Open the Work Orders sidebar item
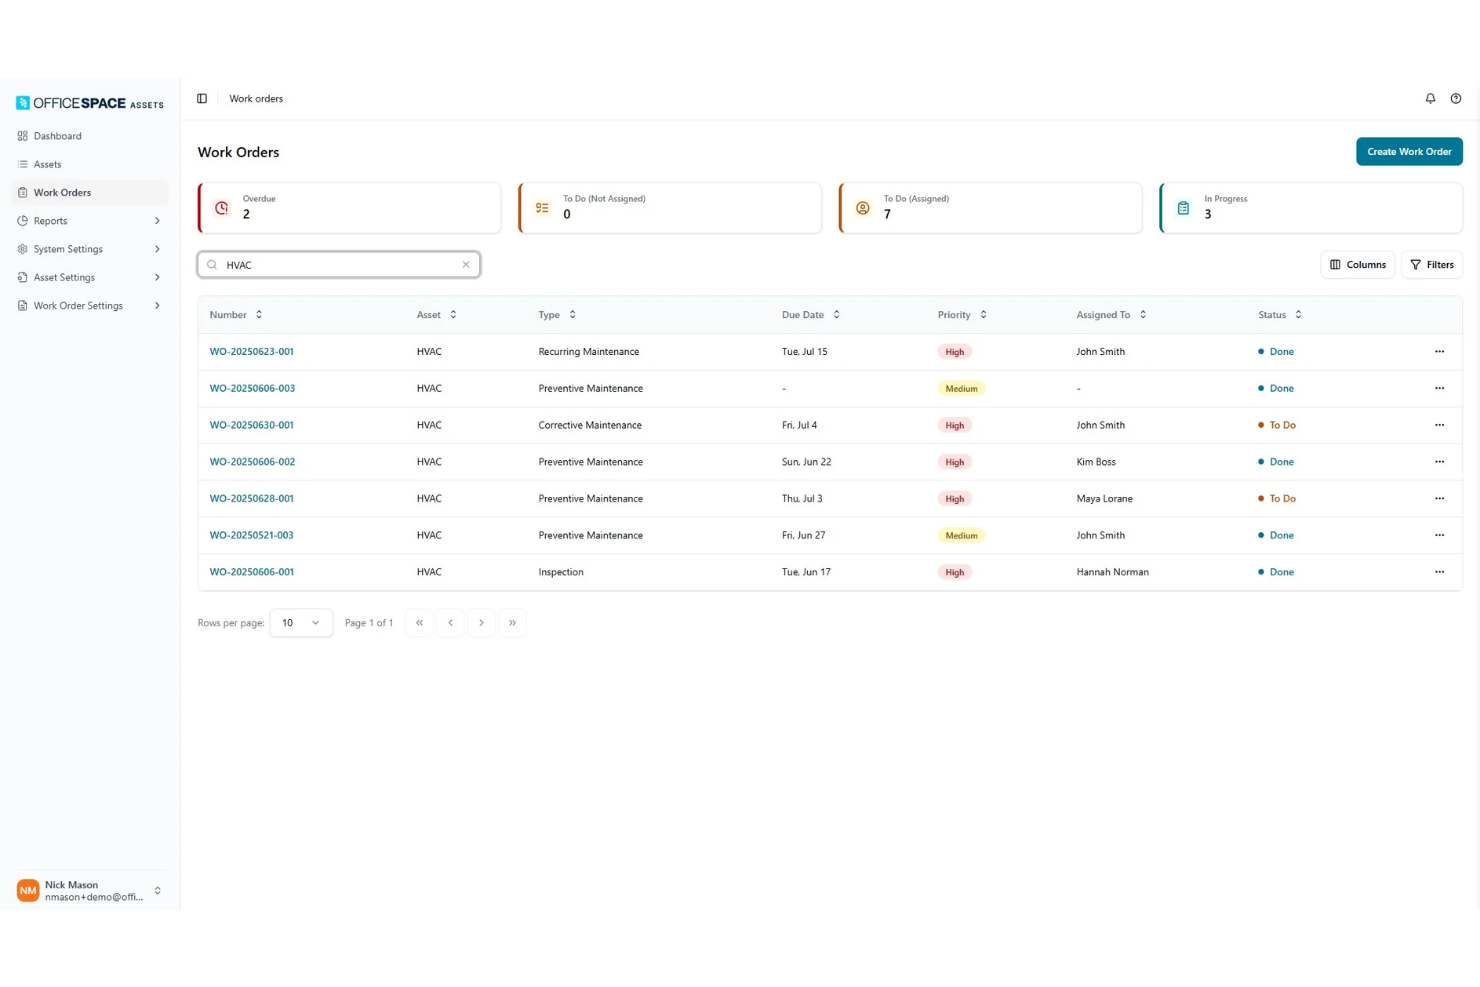The height and width of the screenshot is (987, 1480). pos(62,192)
